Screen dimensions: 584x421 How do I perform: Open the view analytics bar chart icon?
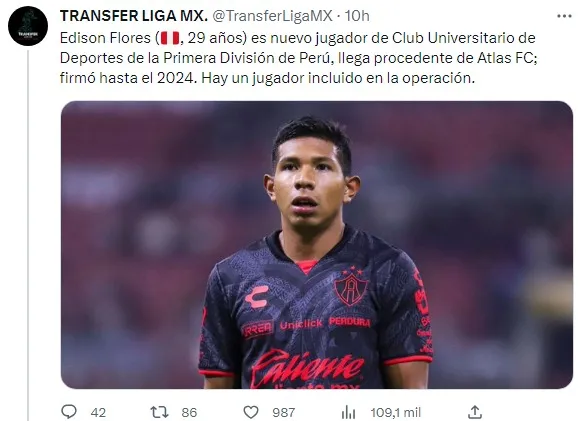(348, 412)
